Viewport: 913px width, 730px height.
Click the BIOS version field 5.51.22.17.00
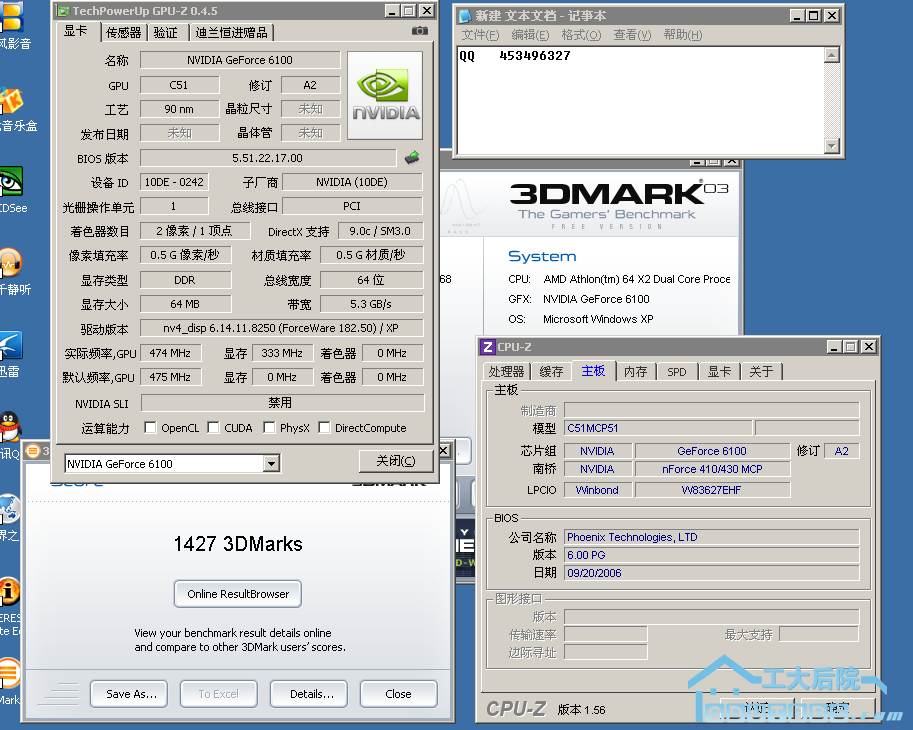point(268,158)
